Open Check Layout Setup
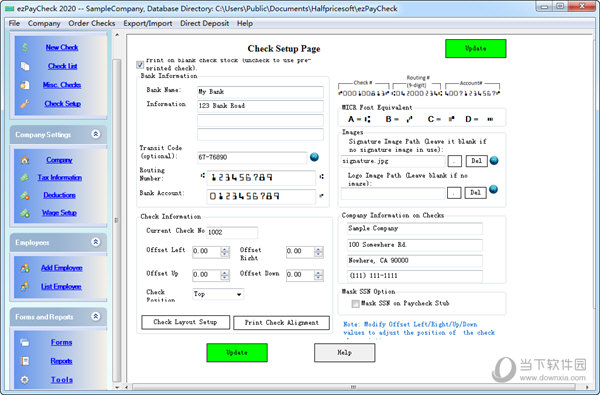600x395 pixels. pos(186,322)
